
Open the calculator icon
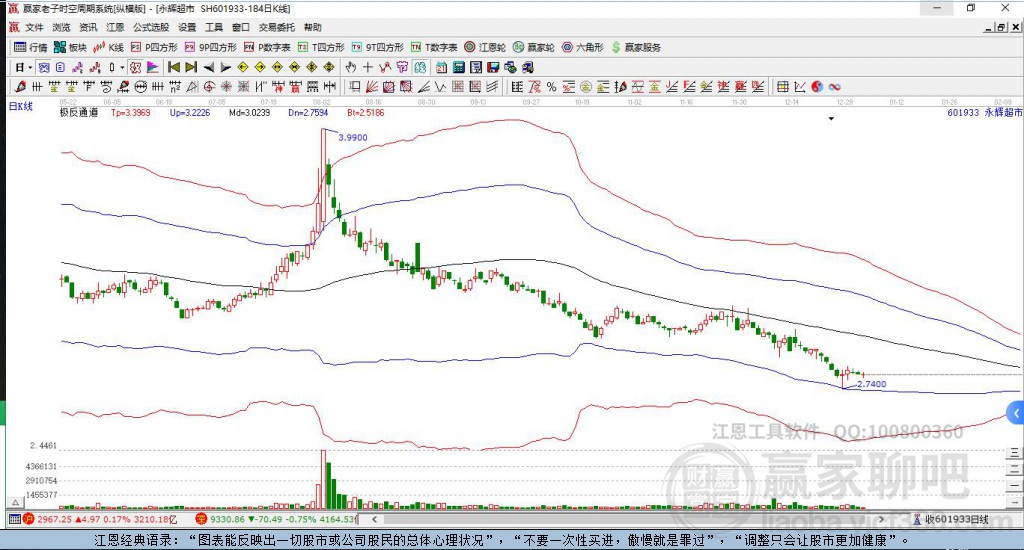(459, 67)
